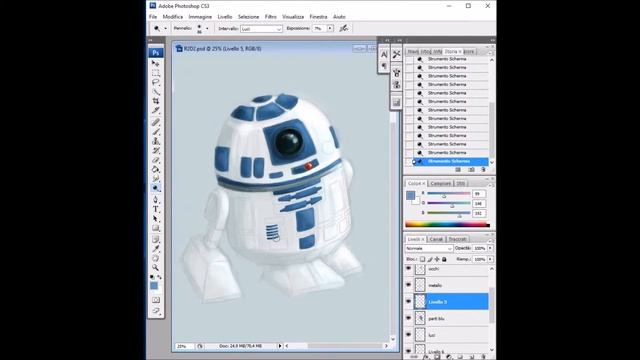Select the Magic Wand tool
Screen dimensions: 640x360
(x=156, y=92)
